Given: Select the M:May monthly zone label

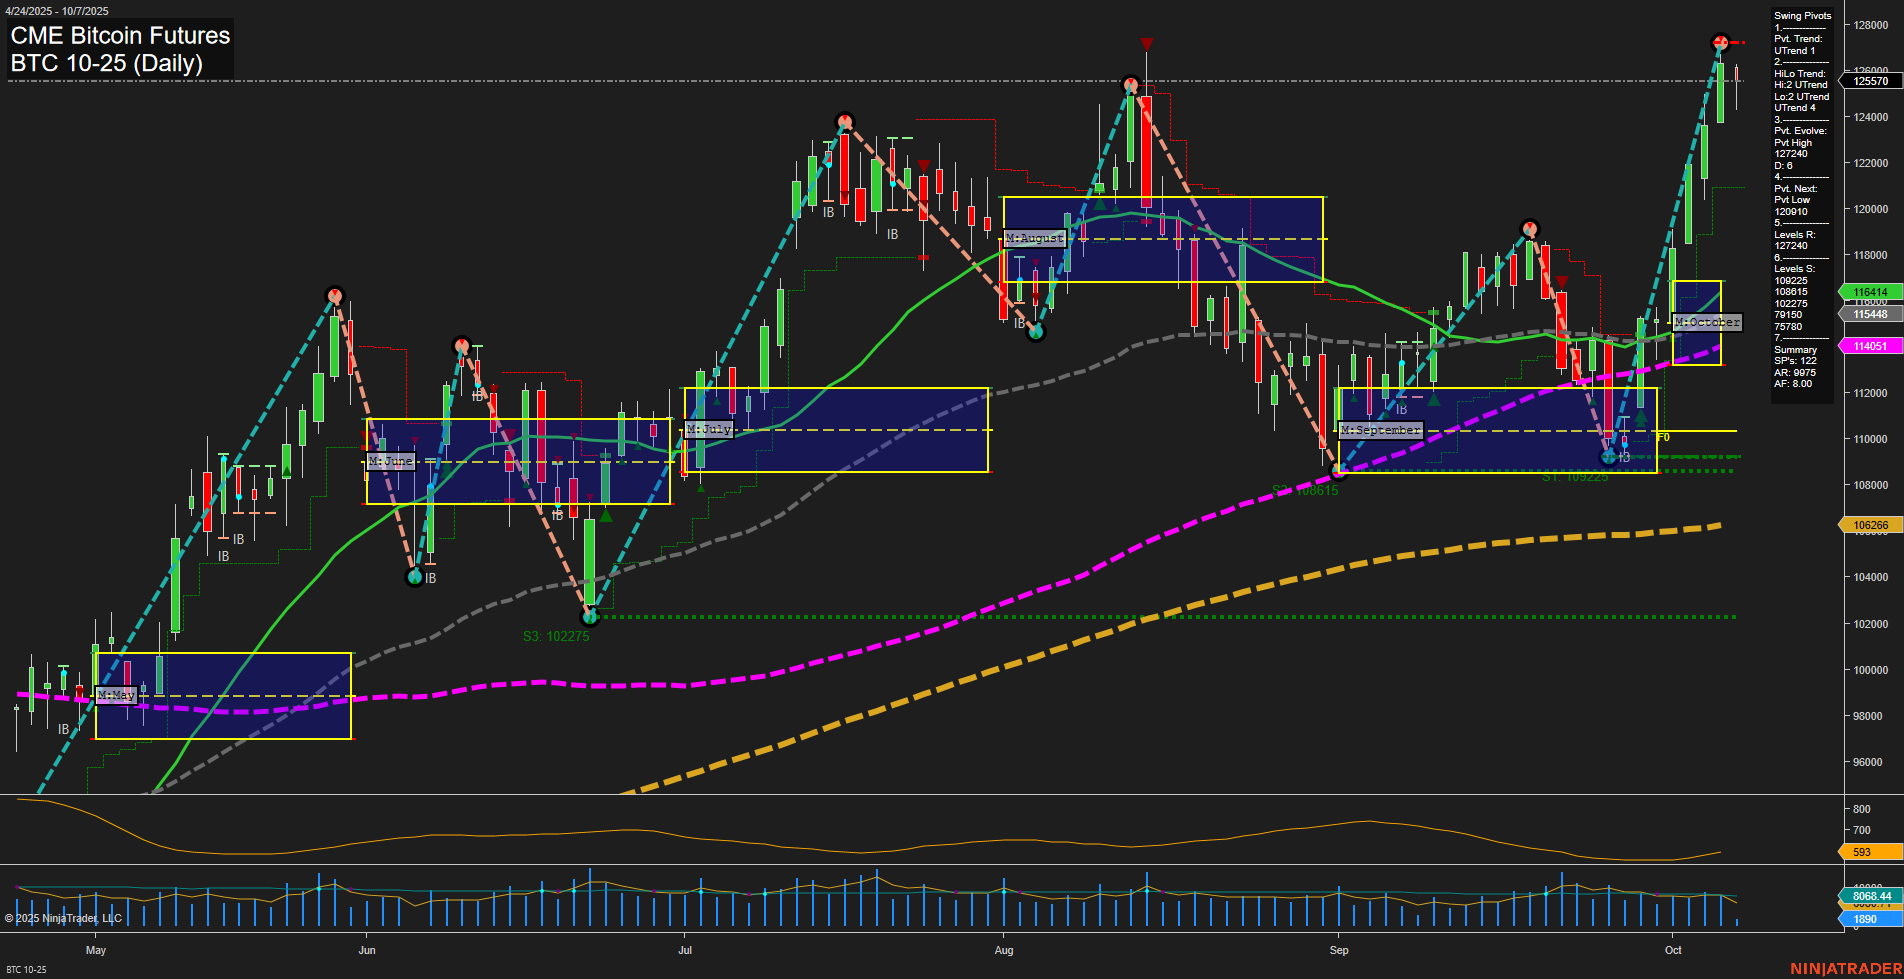Looking at the screenshot, I should pyautogui.click(x=114, y=693).
